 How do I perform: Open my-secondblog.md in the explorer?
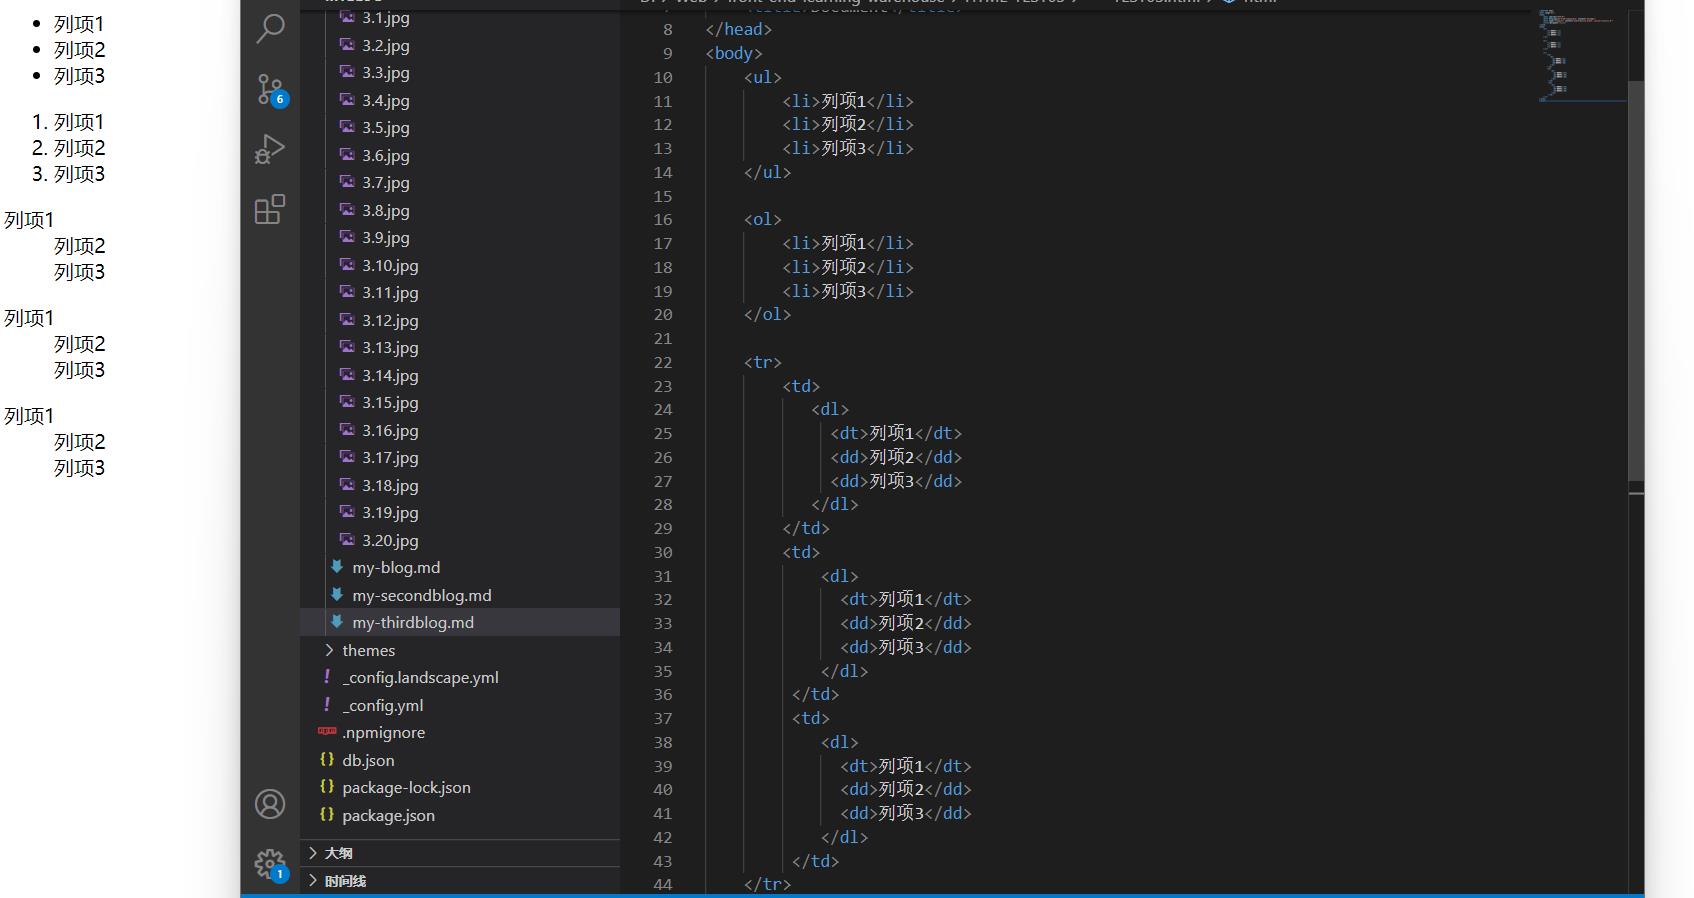tap(421, 595)
